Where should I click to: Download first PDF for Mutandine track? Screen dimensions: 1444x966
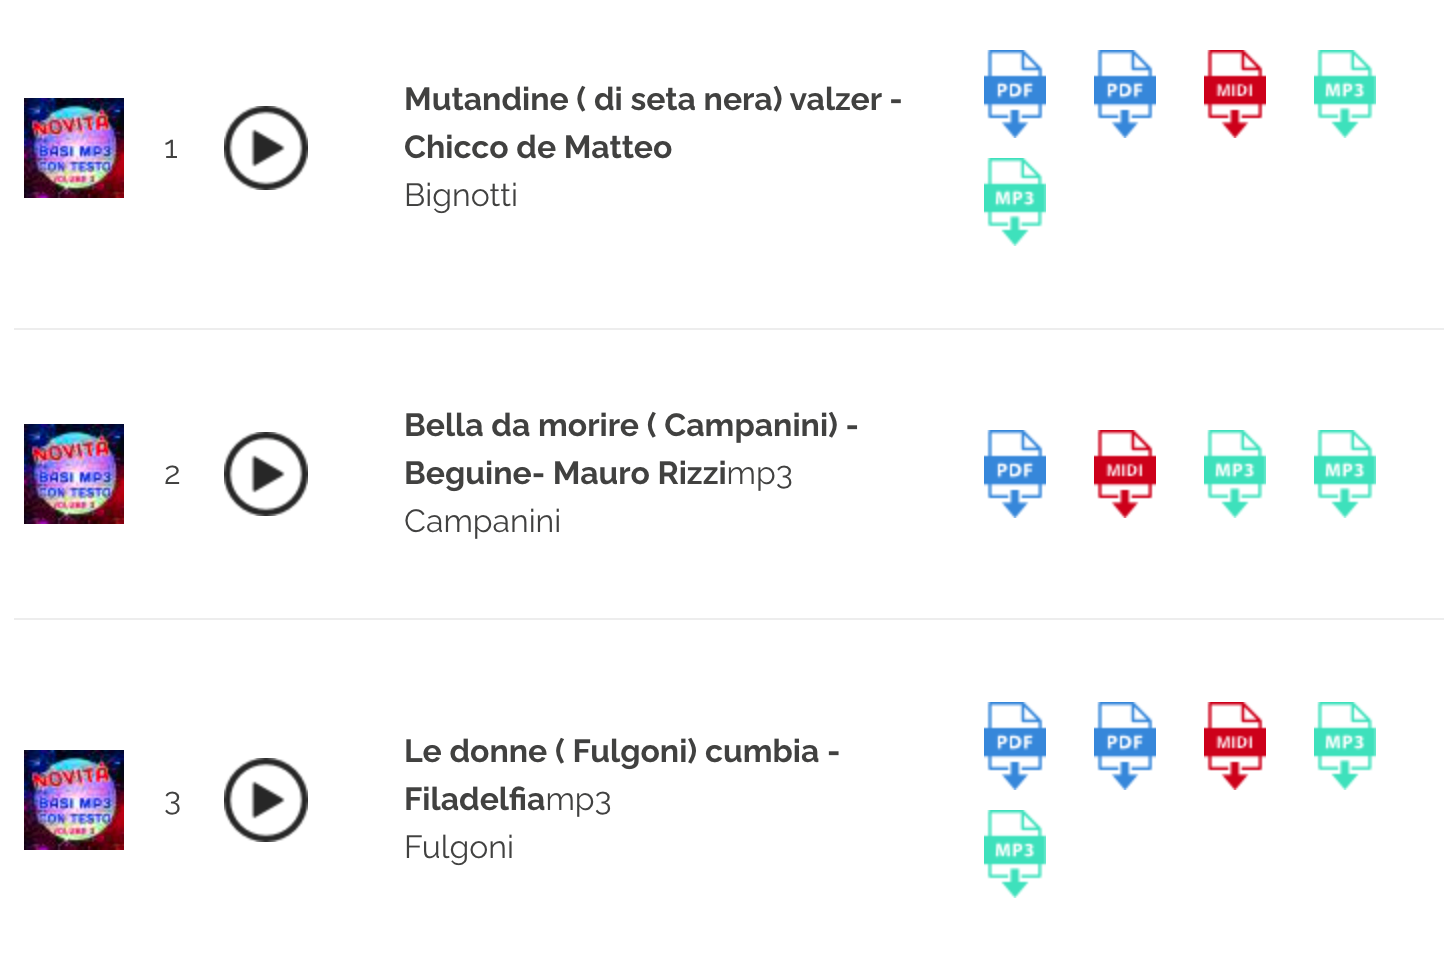click(1014, 93)
